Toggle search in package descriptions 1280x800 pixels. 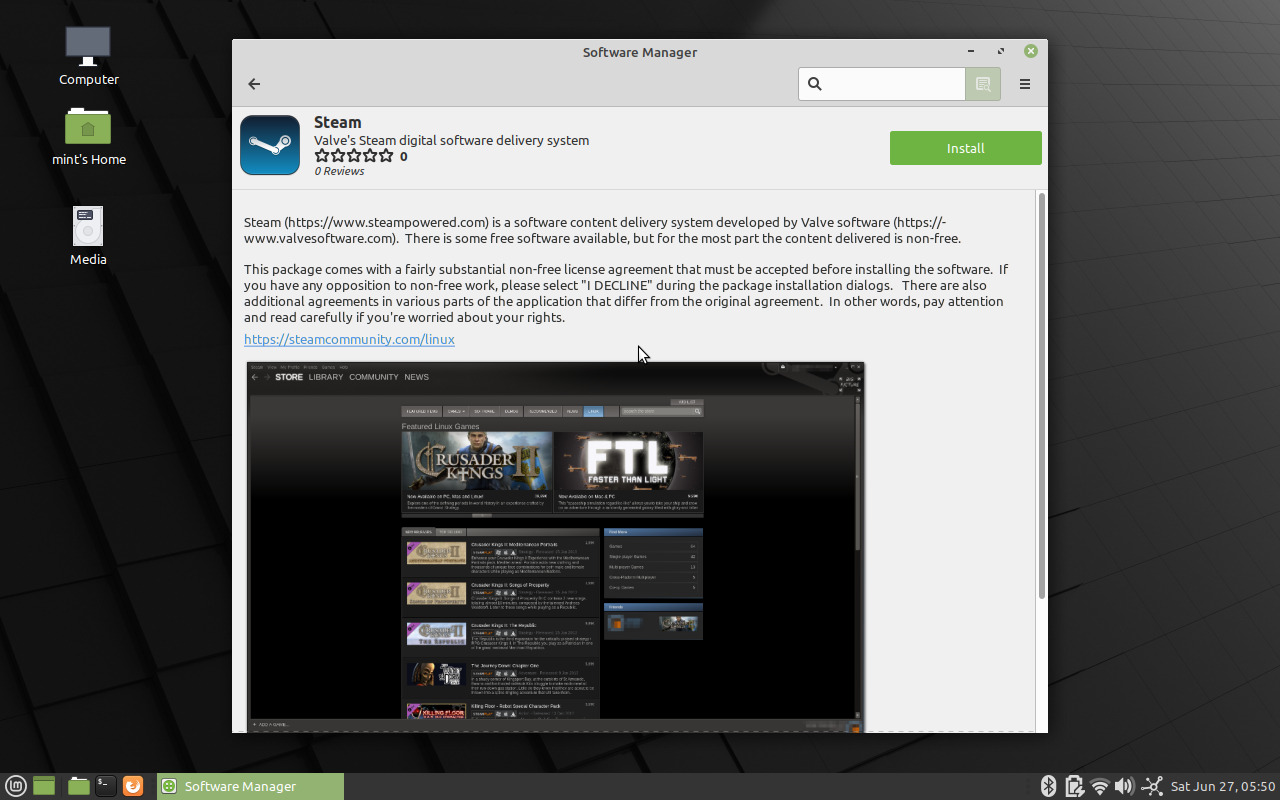click(983, 84)
